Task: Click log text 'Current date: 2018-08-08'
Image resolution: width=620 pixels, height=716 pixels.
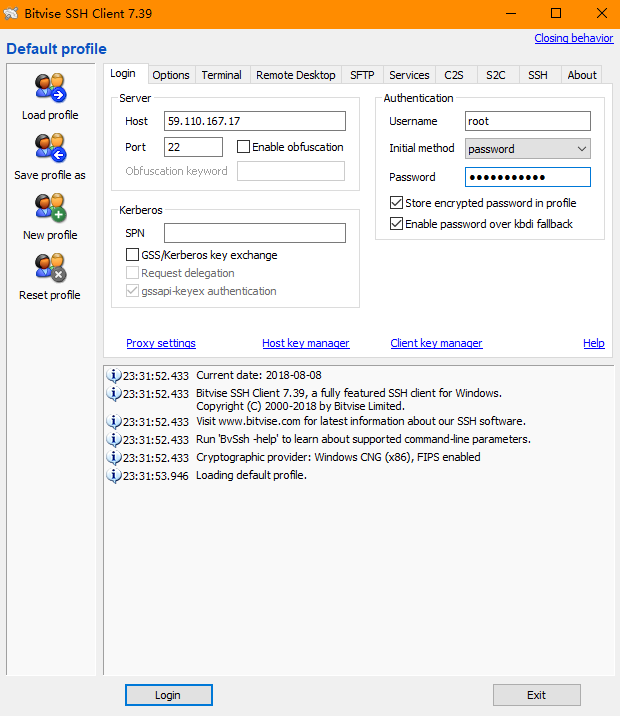Action: click(259, 375)
